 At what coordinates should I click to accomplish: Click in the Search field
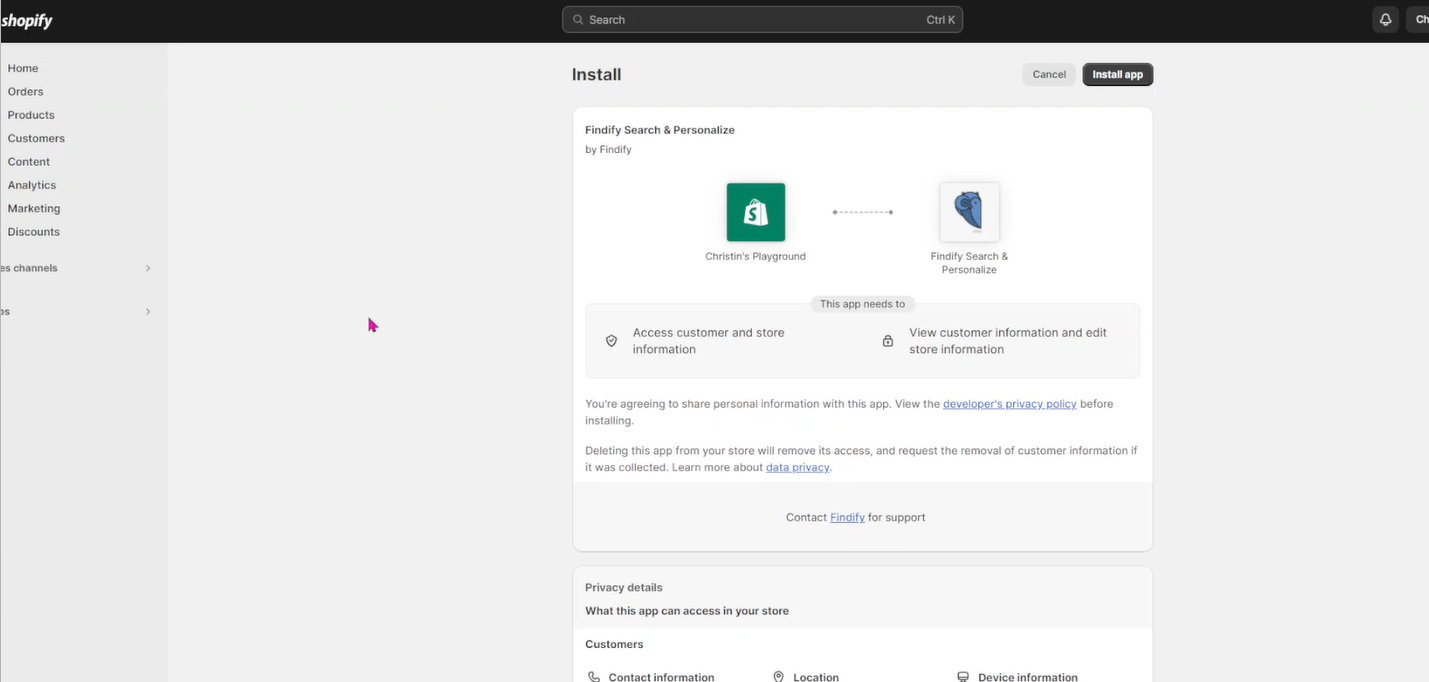tap(762, 20)
